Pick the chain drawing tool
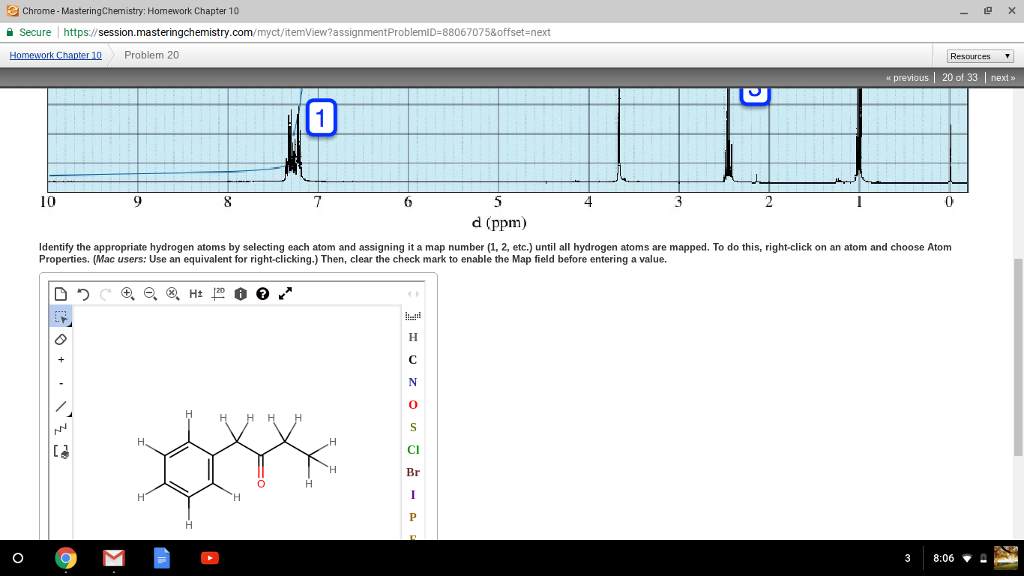The image size is (1024, 576). click(60, 430)
